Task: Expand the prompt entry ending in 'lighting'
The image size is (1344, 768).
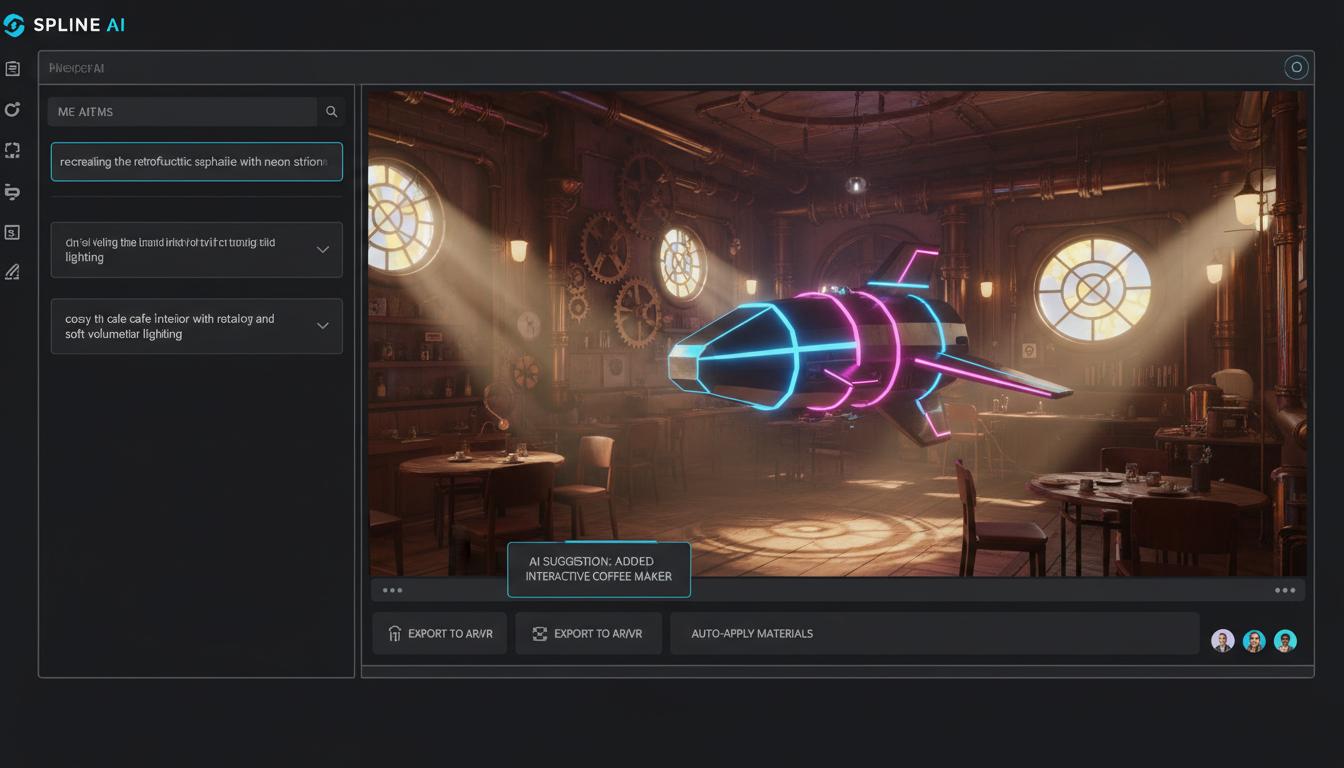Action: (322, 249)
